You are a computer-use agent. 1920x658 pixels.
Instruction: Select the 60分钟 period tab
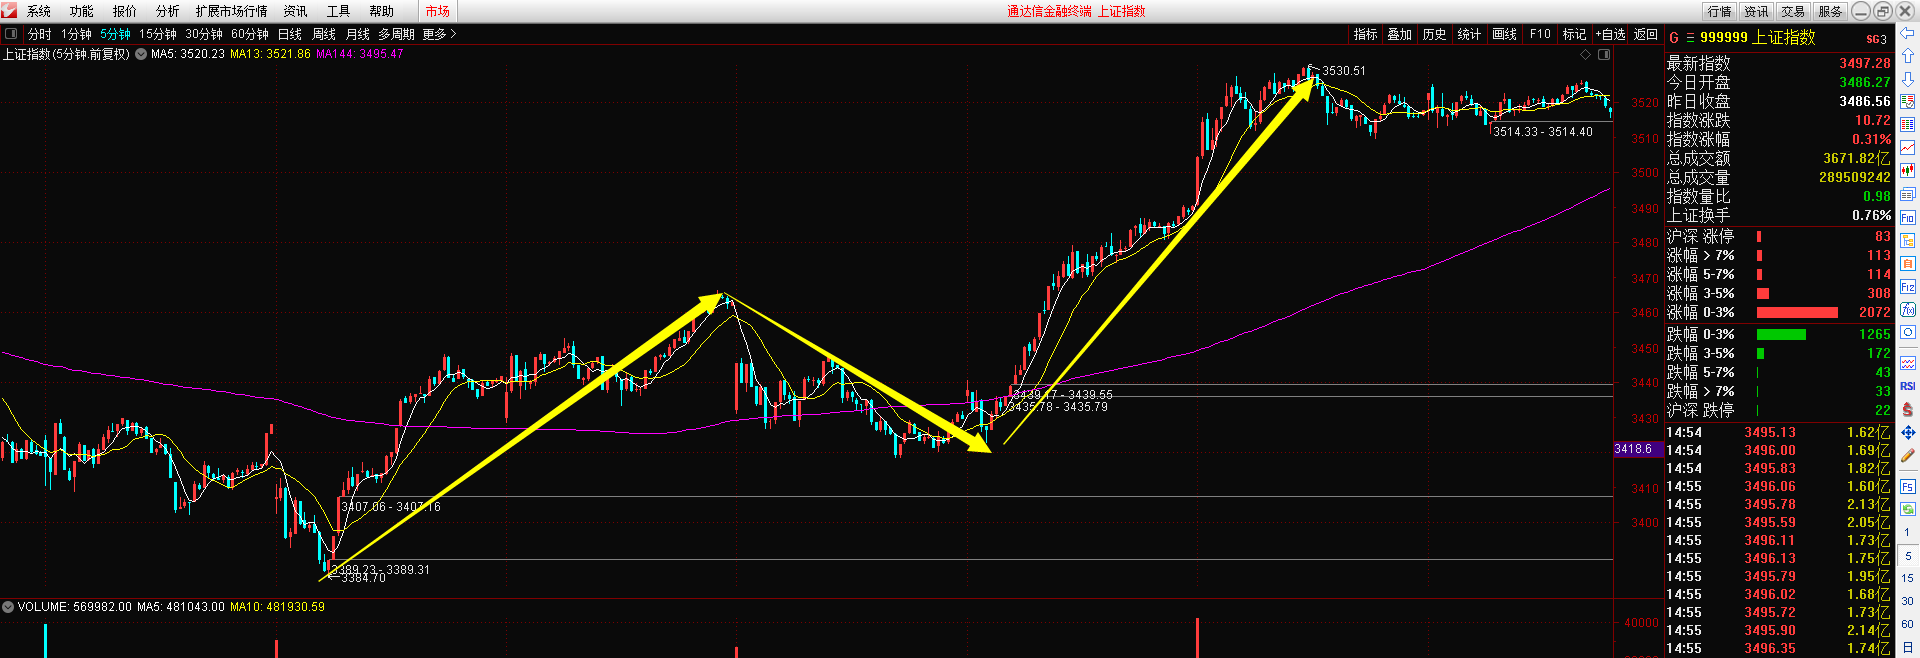click(250, 34)
